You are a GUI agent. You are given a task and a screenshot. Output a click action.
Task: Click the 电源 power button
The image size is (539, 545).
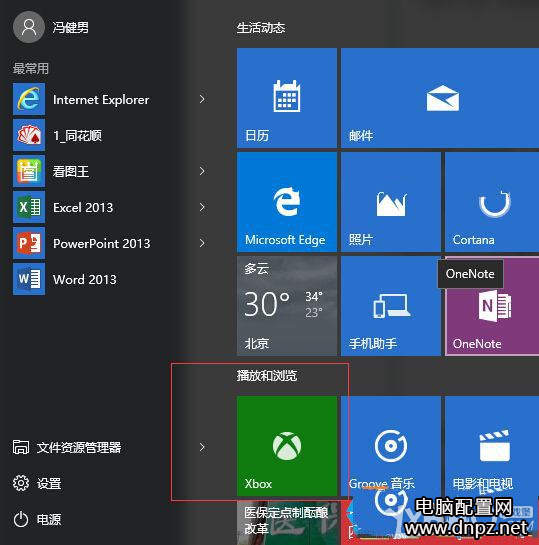point(37,520)
